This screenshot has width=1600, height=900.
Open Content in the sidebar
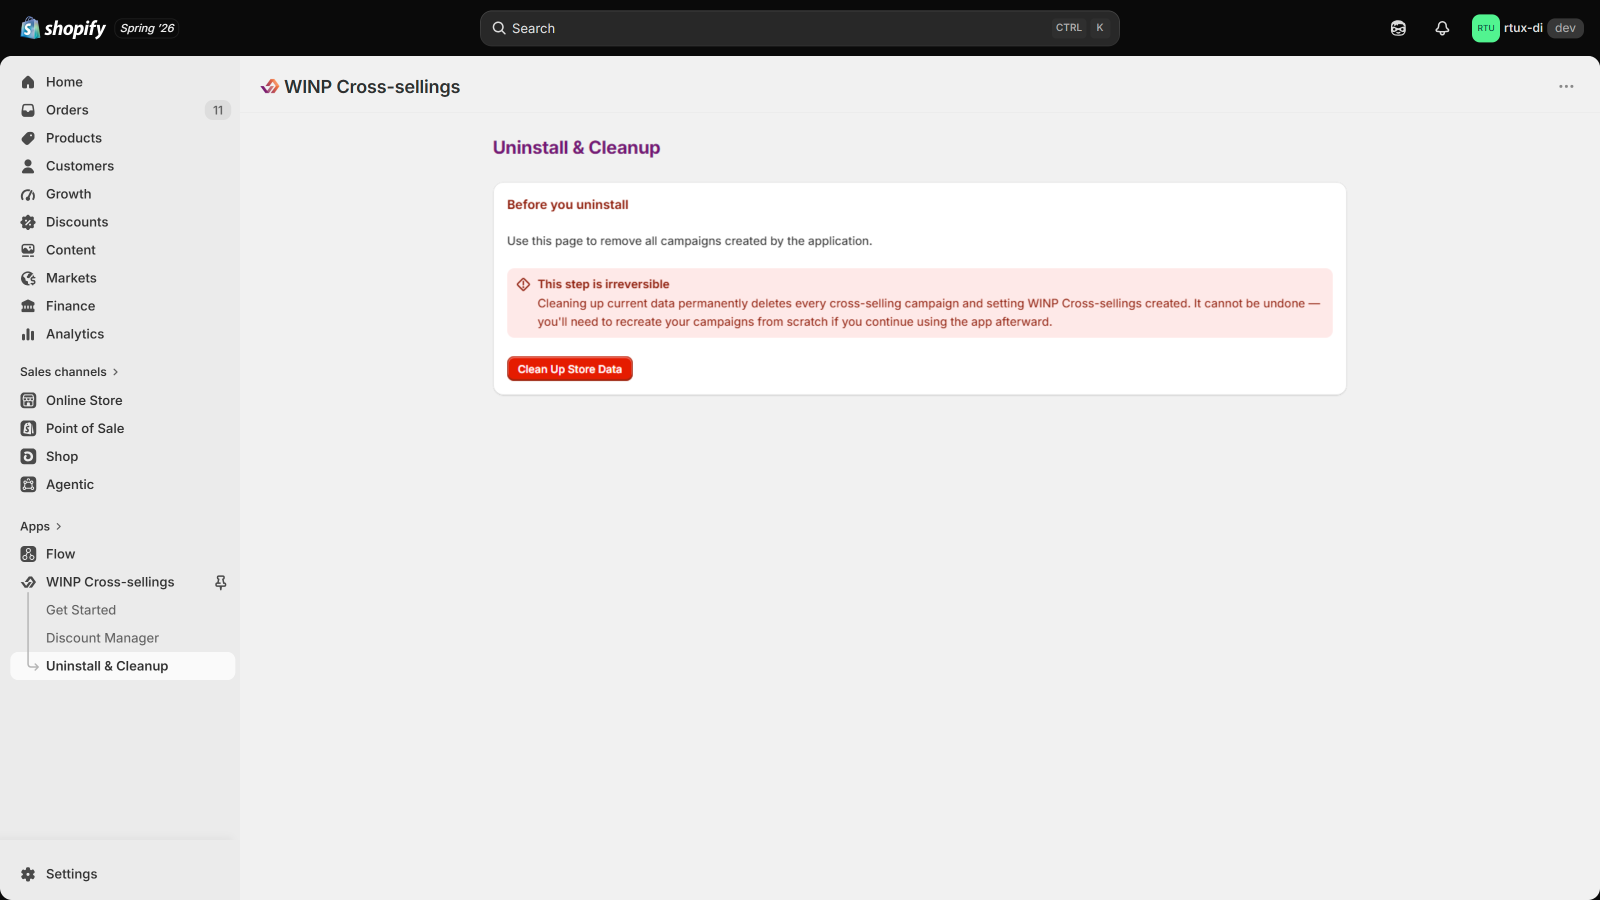(122, 250)
